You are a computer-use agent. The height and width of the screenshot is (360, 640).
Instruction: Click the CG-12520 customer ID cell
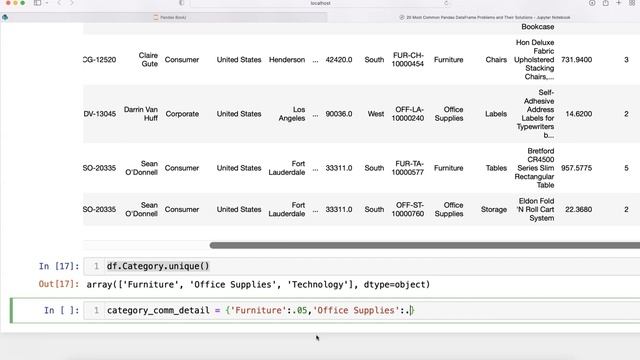pyautogui.click(x=100, y=60)
